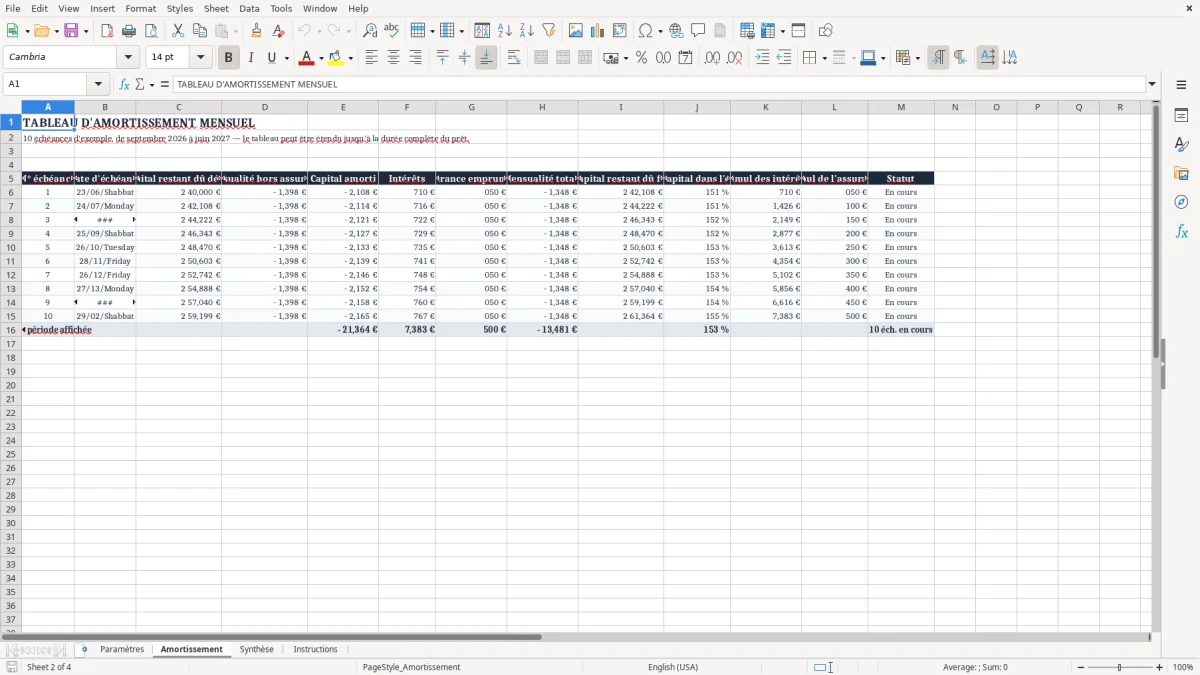Click Sort Ascending icon

pyautogui.click(x=505, y=31)
